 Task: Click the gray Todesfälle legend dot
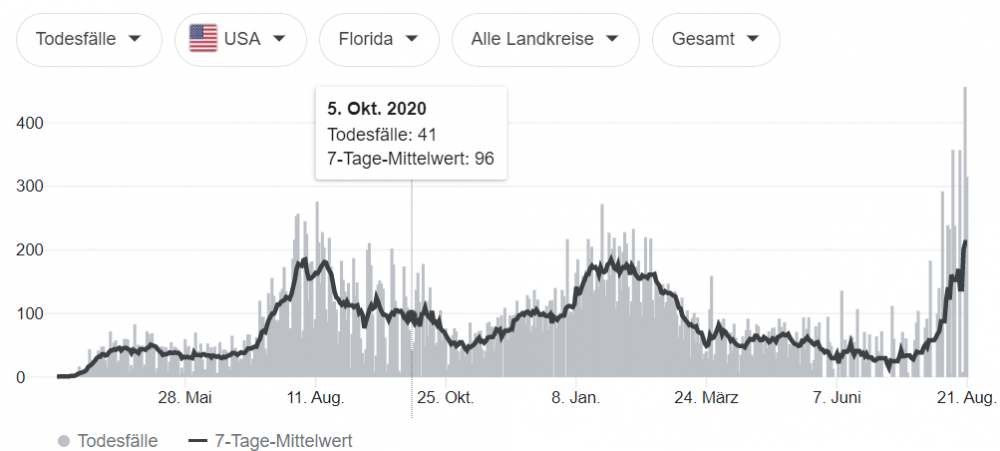point(64,440)
